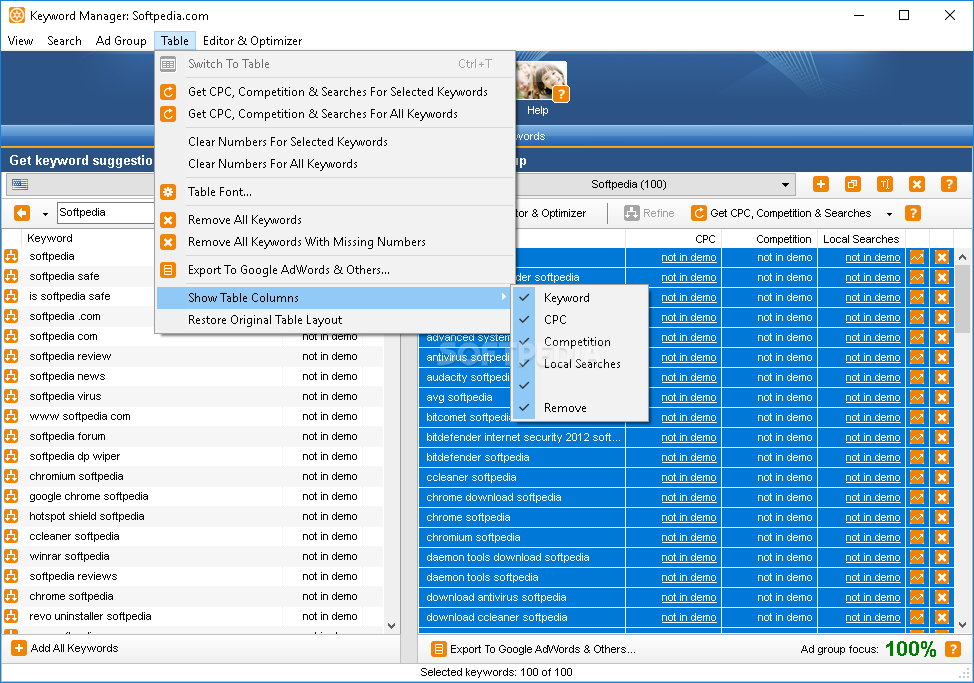Open dropdown arrow after Get CPC button
Viewport: 974px width, 683px height.
click(x=890, y=214)
